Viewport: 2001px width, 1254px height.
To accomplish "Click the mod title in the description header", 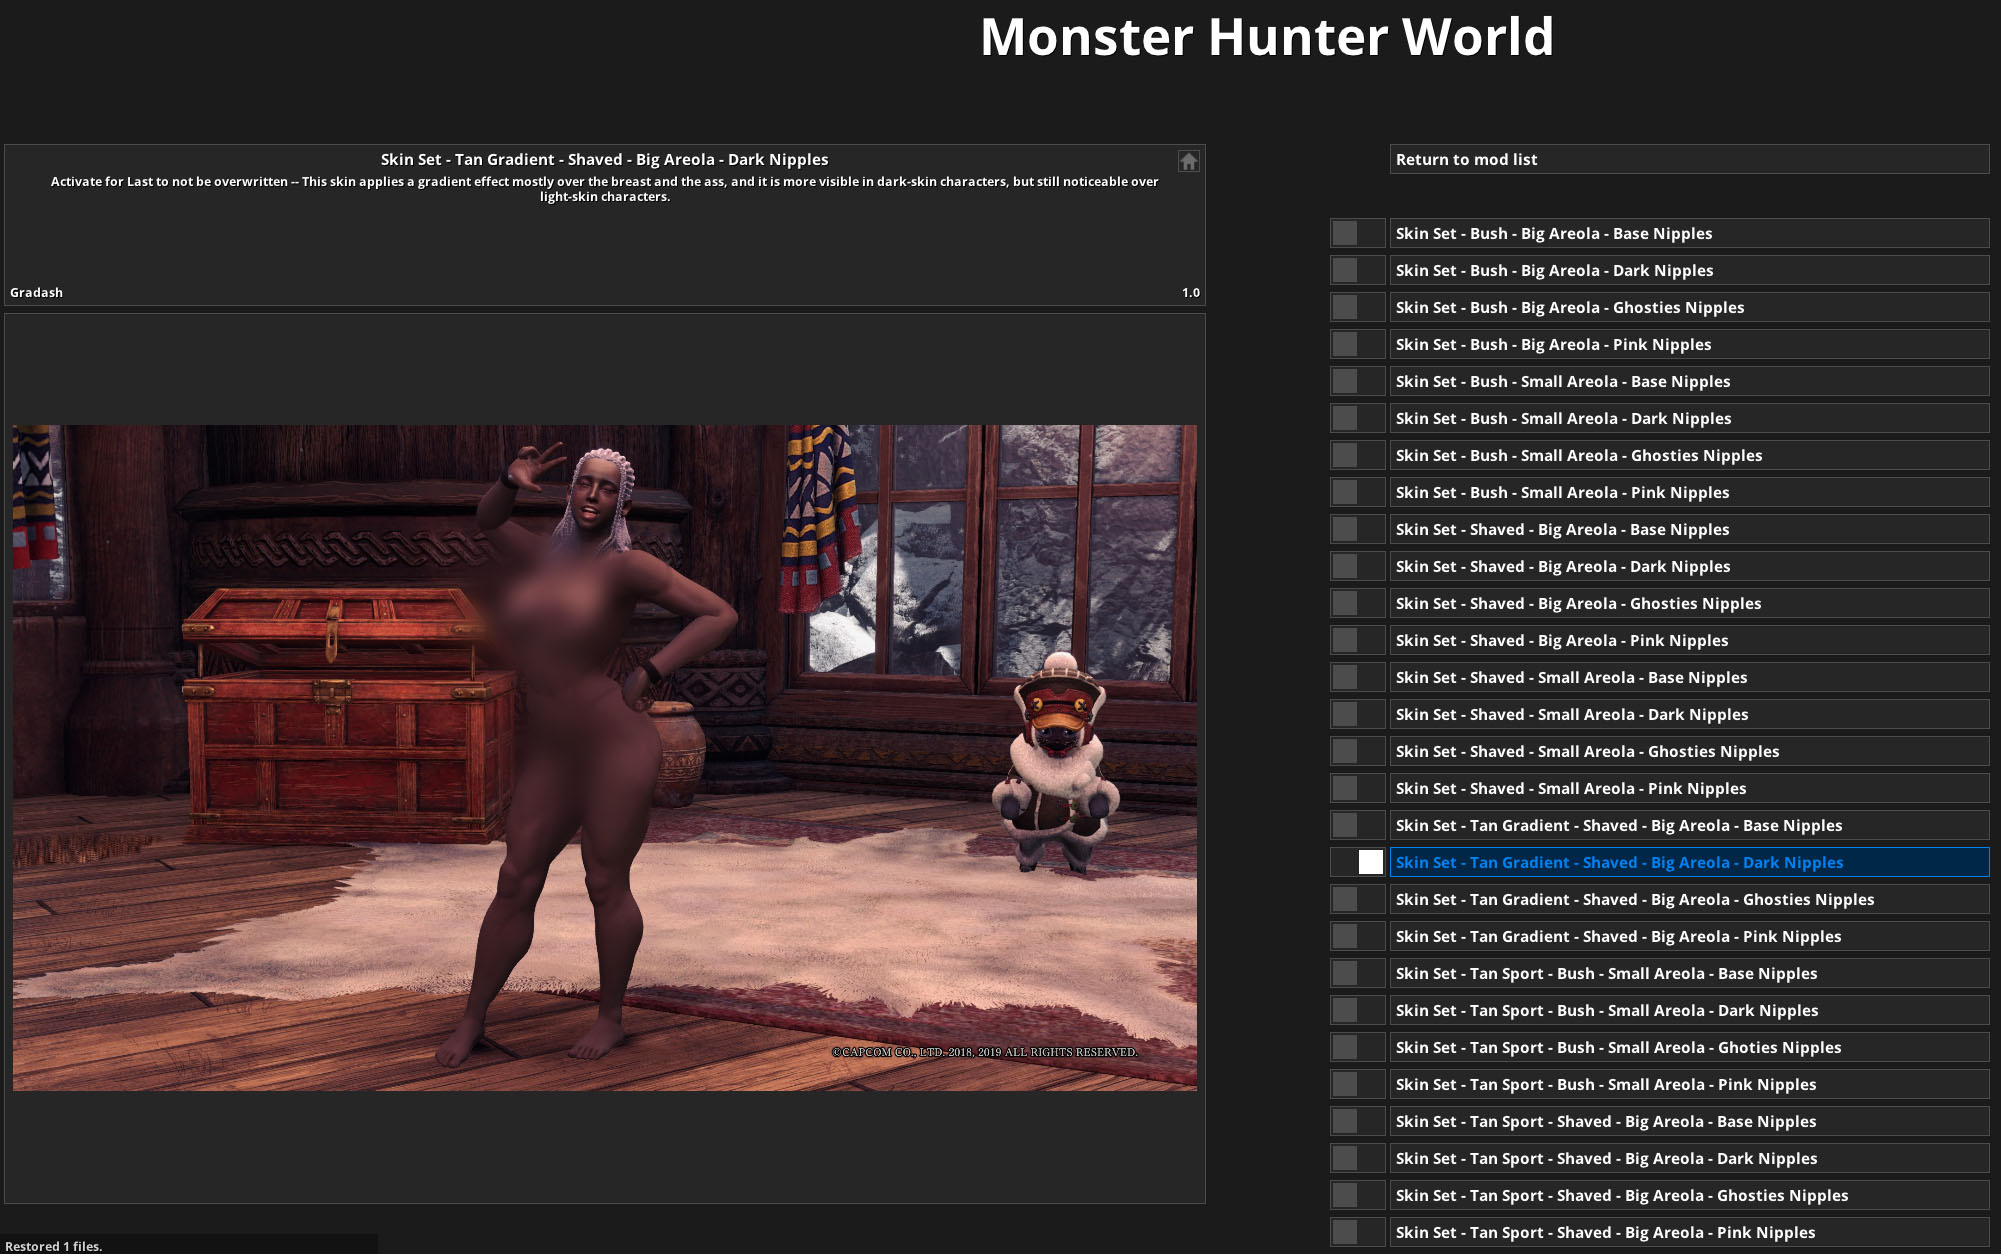I will coord(604,159).
